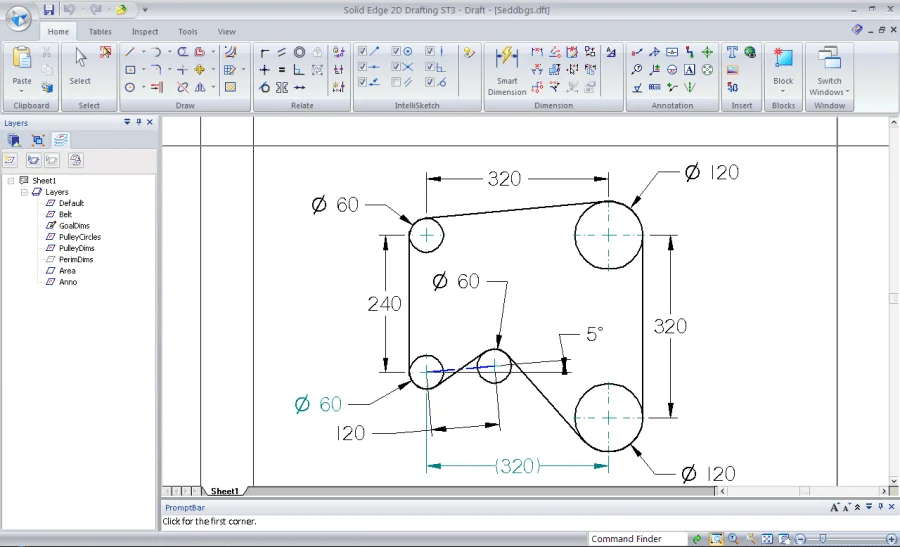Image resolution: width=900 pixels, height=547 pixels.
Task: Click the New Layer icon in Layers panel
Action: (10, 160)
